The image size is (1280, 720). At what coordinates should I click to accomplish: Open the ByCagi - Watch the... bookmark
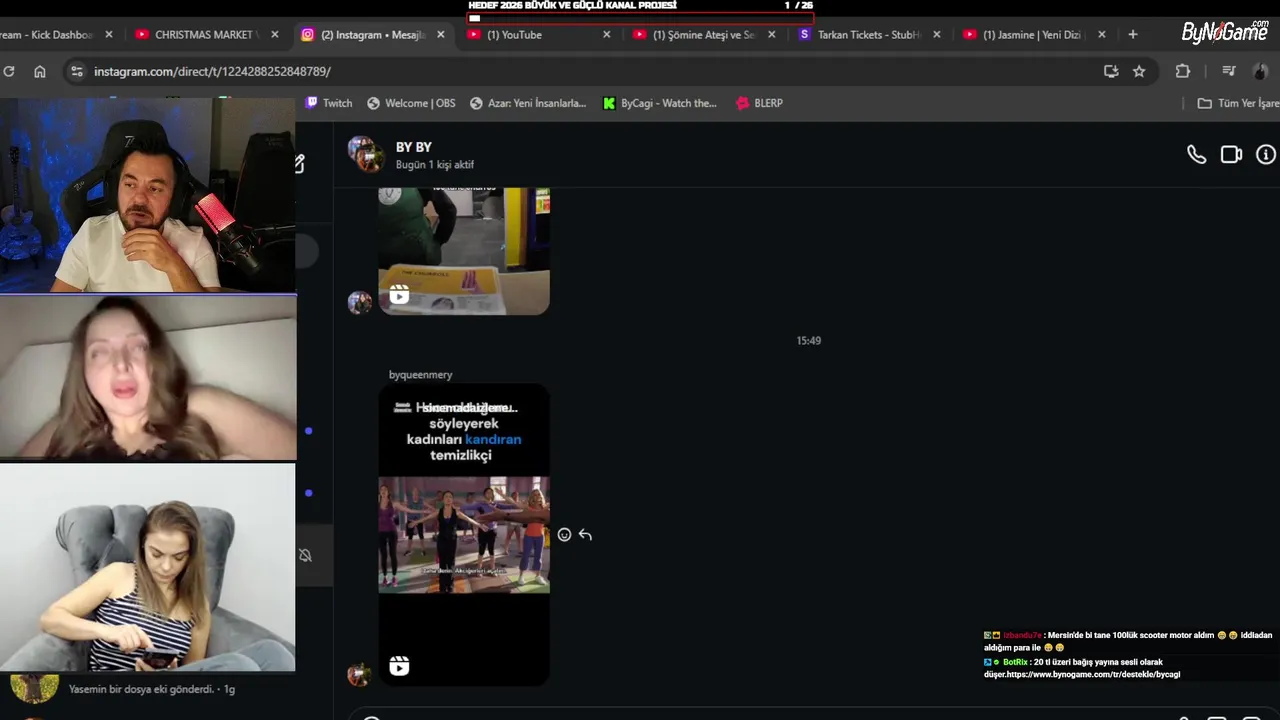[x=660, y=103]
